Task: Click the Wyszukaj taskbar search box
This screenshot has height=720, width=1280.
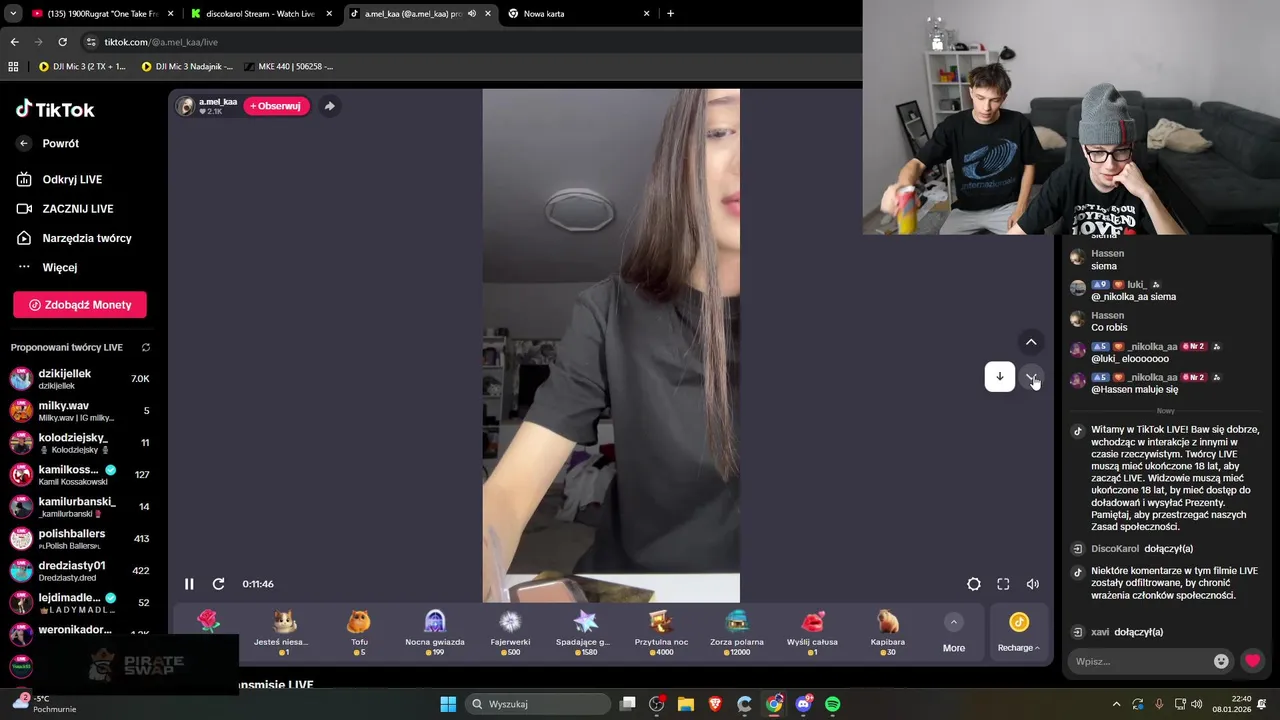Action: tap(537, 704)
